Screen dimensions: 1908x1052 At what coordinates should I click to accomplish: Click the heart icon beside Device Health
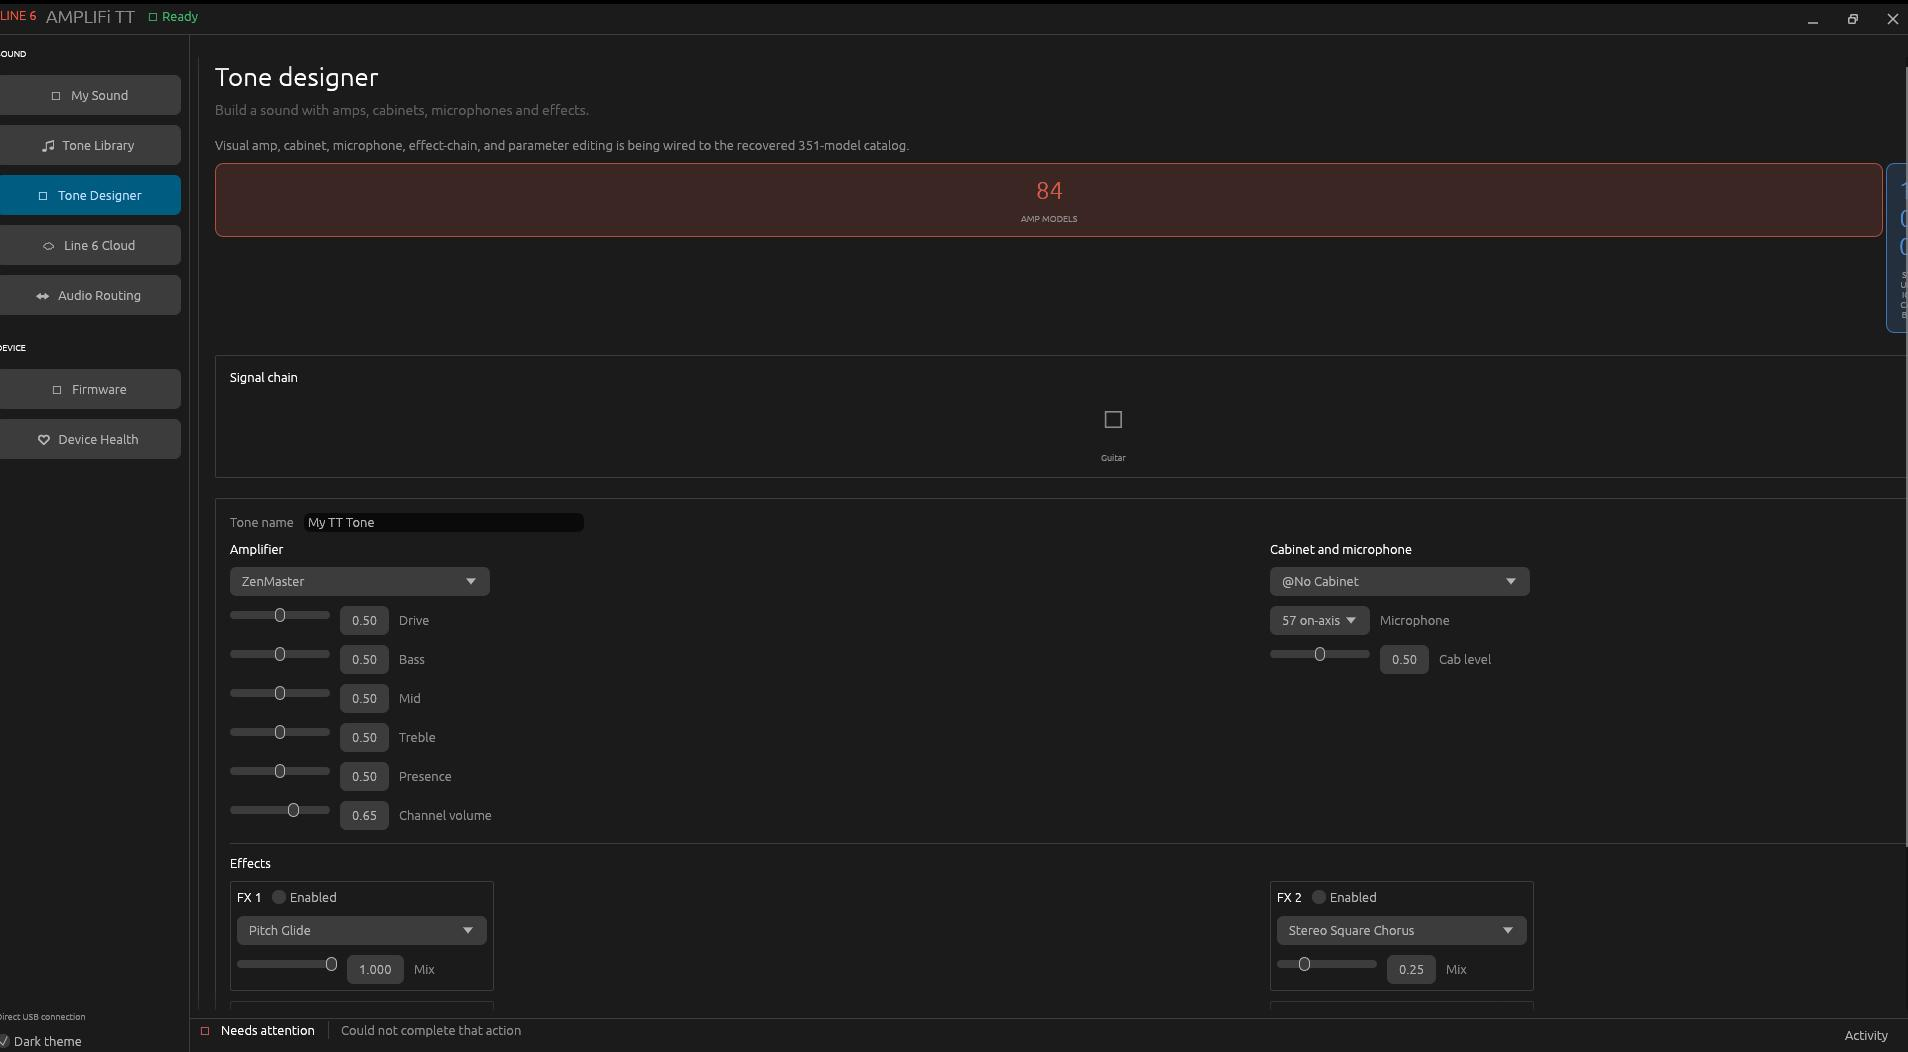tap(44, 440)
